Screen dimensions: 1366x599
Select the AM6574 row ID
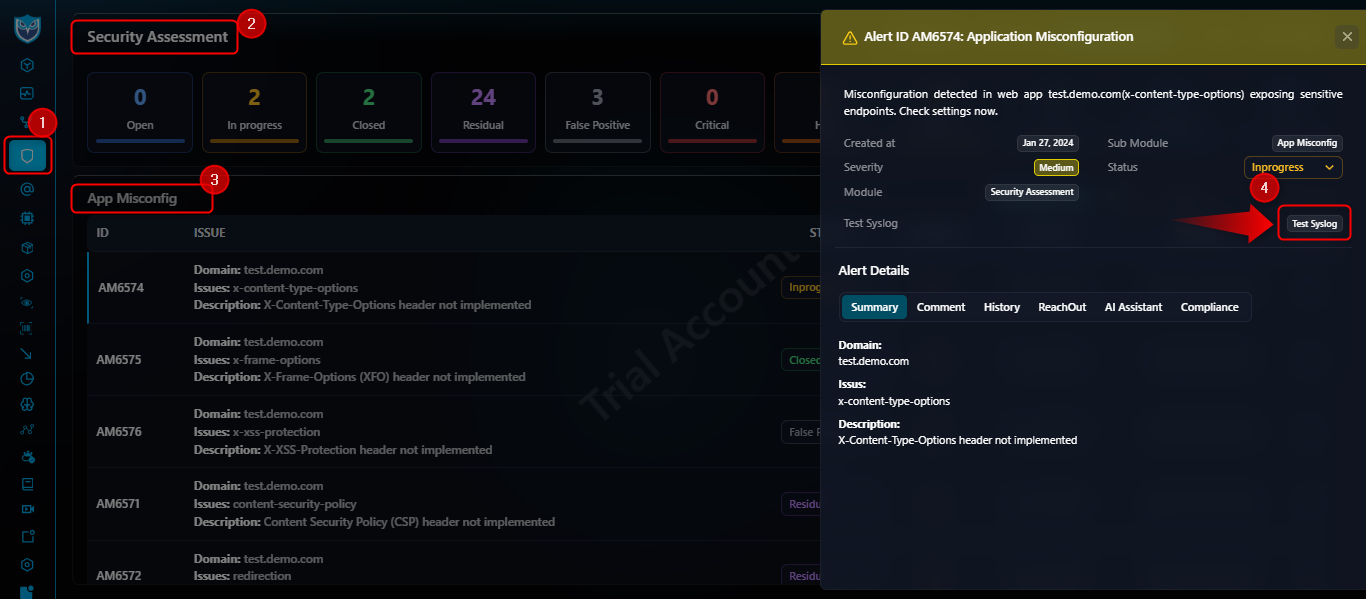(121, 288)
